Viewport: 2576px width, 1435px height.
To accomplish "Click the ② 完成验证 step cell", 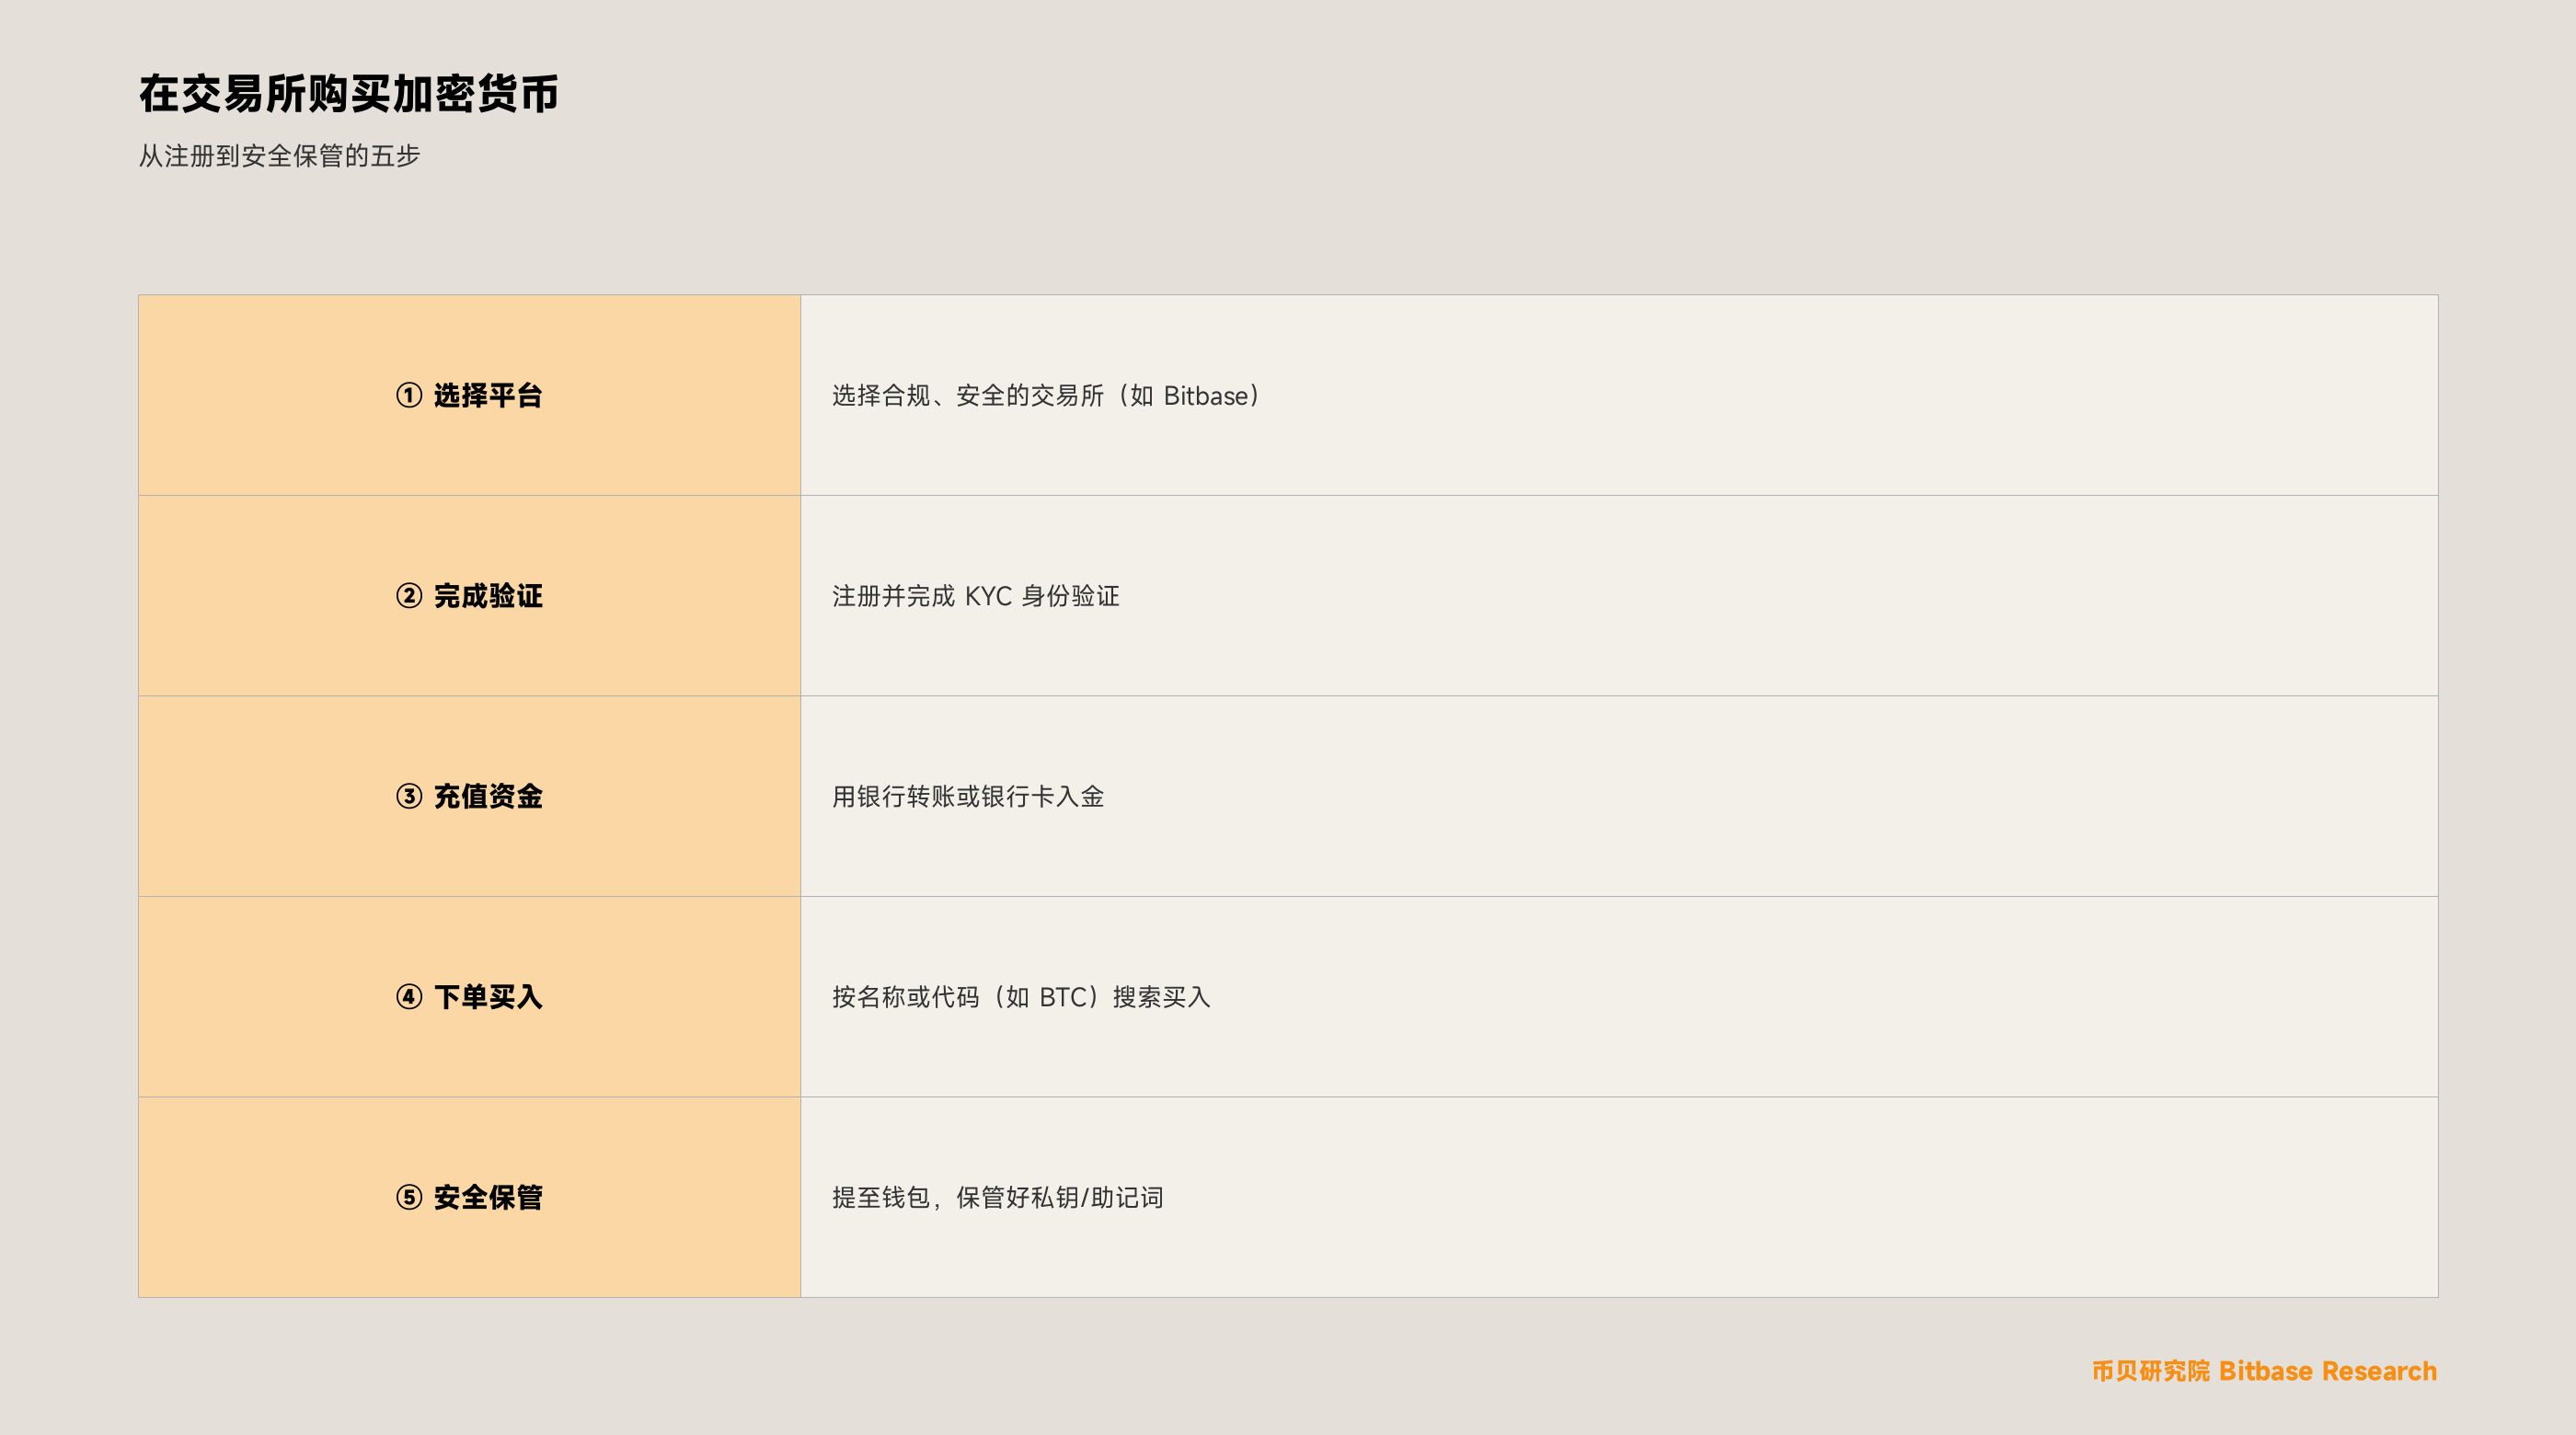I will (469, 596).
